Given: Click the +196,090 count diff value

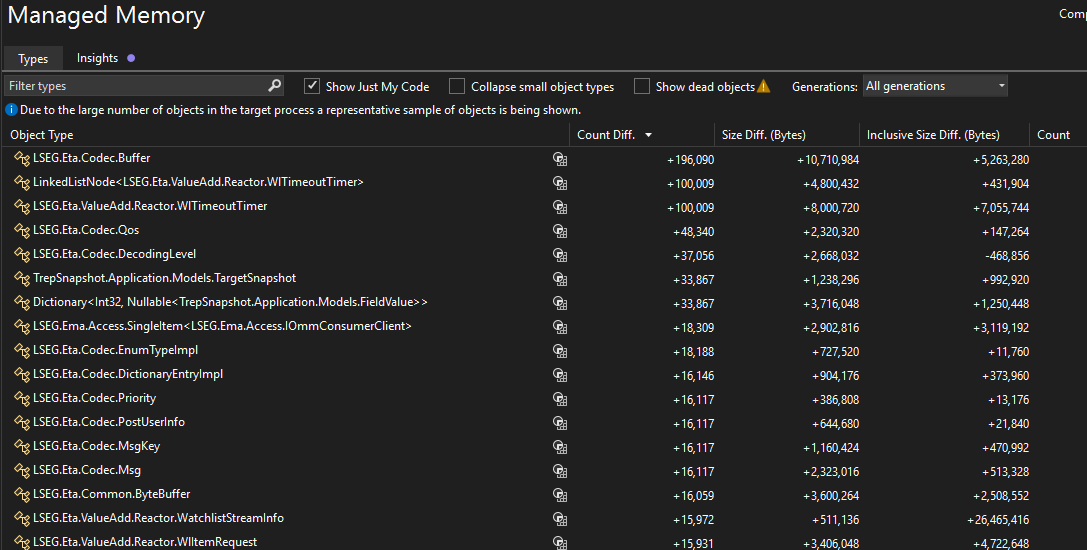Looking at the screenshot, I should pyautogui.click(x=690, y=160).
